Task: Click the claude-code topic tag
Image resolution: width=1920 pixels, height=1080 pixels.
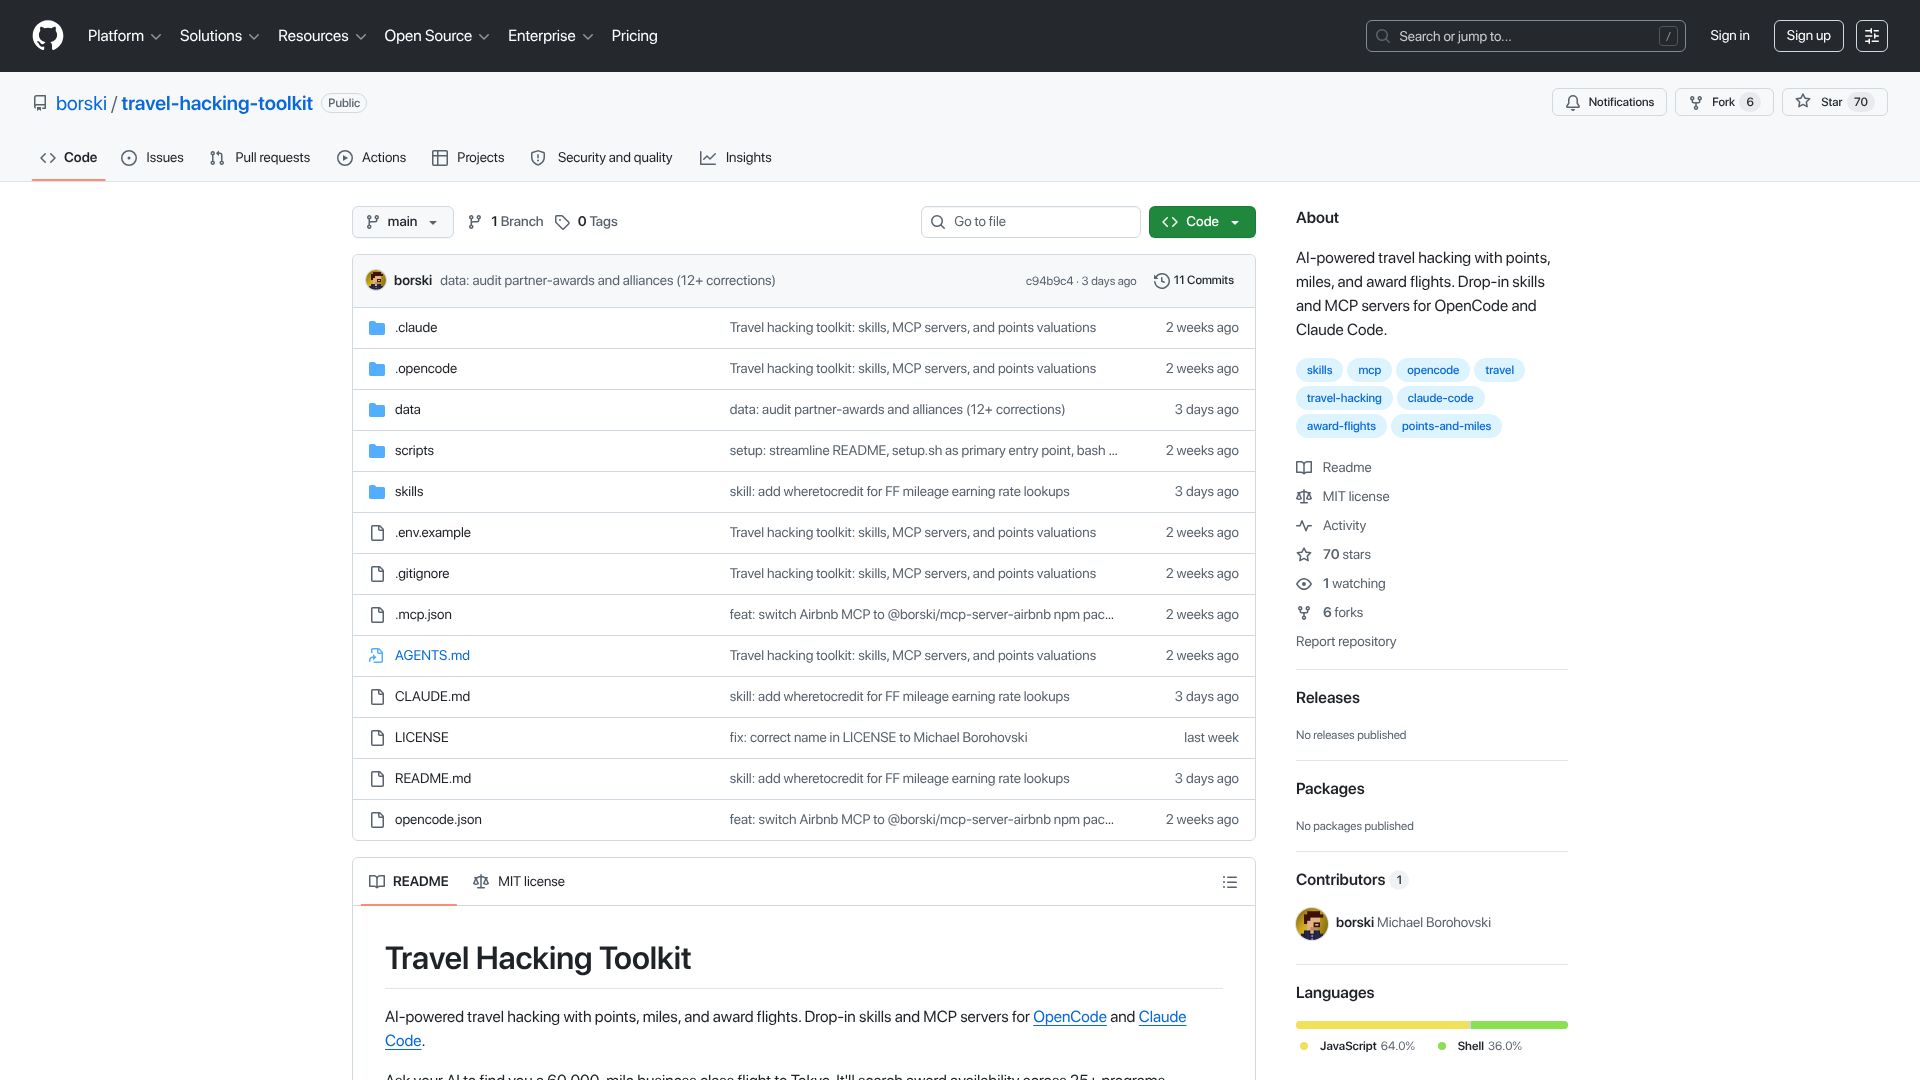Action: tap(1440, 398)
